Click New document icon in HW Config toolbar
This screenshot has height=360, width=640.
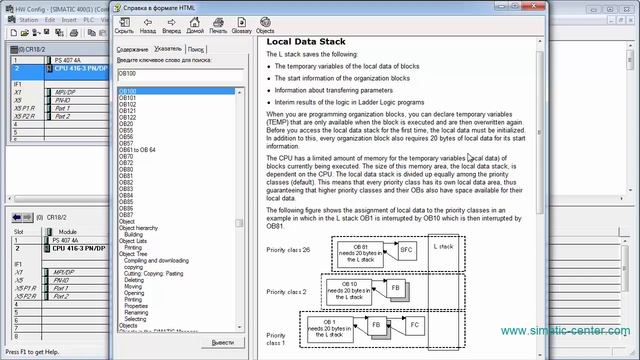point(13,33)
